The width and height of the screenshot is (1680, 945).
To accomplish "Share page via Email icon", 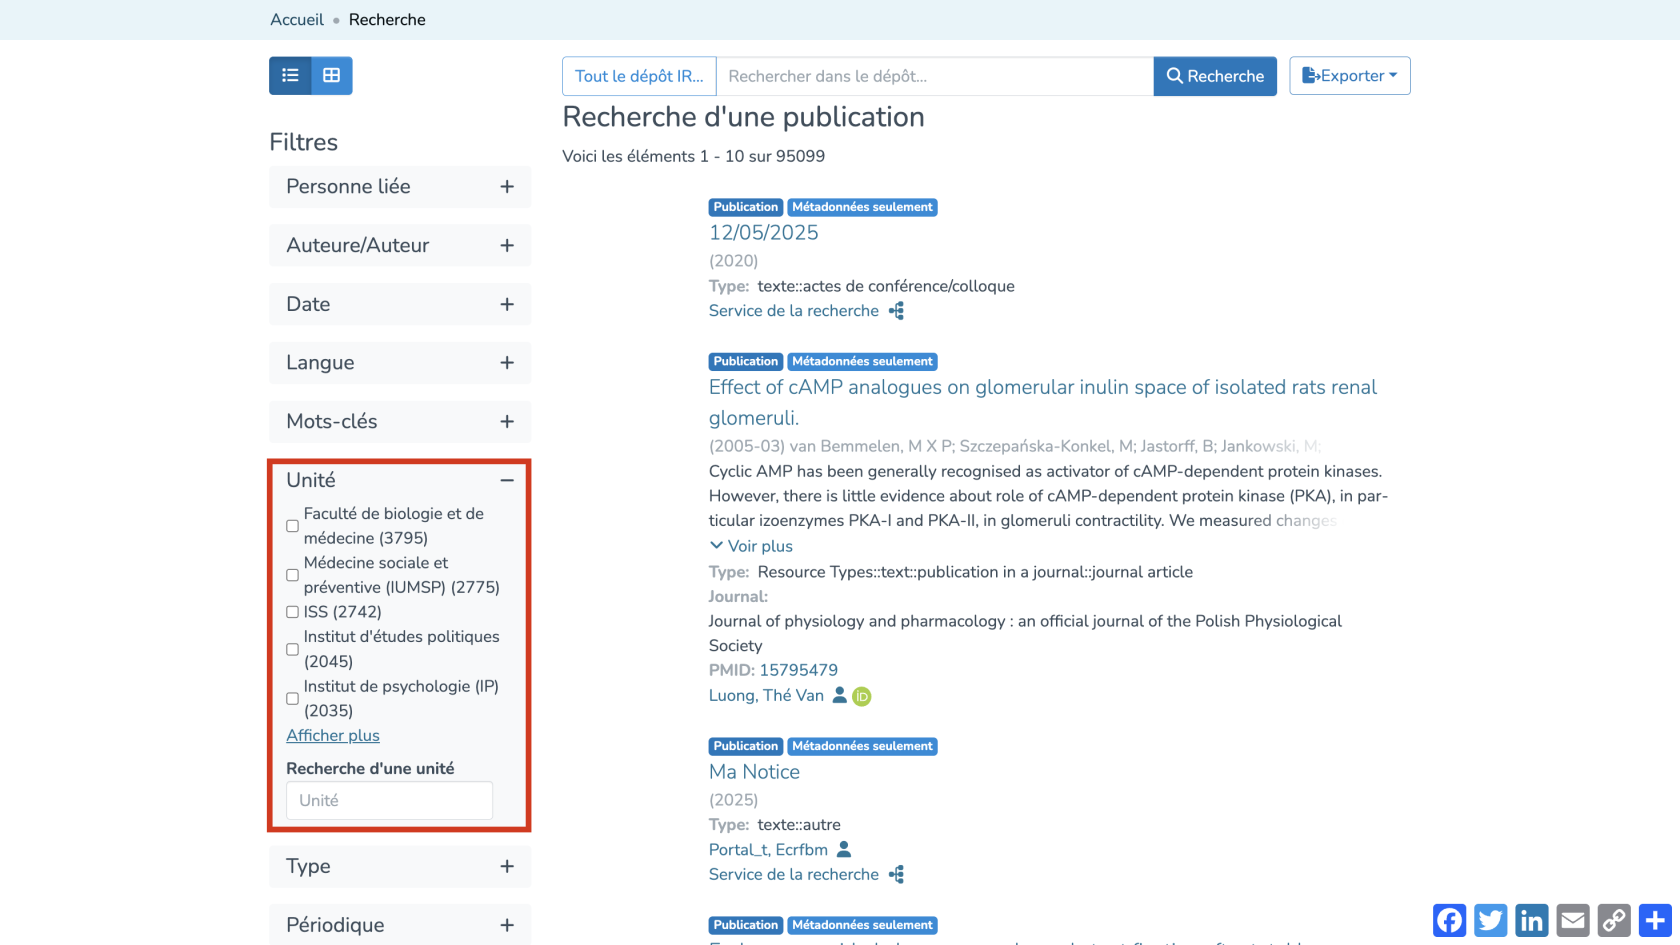I will coord(1572,920).
